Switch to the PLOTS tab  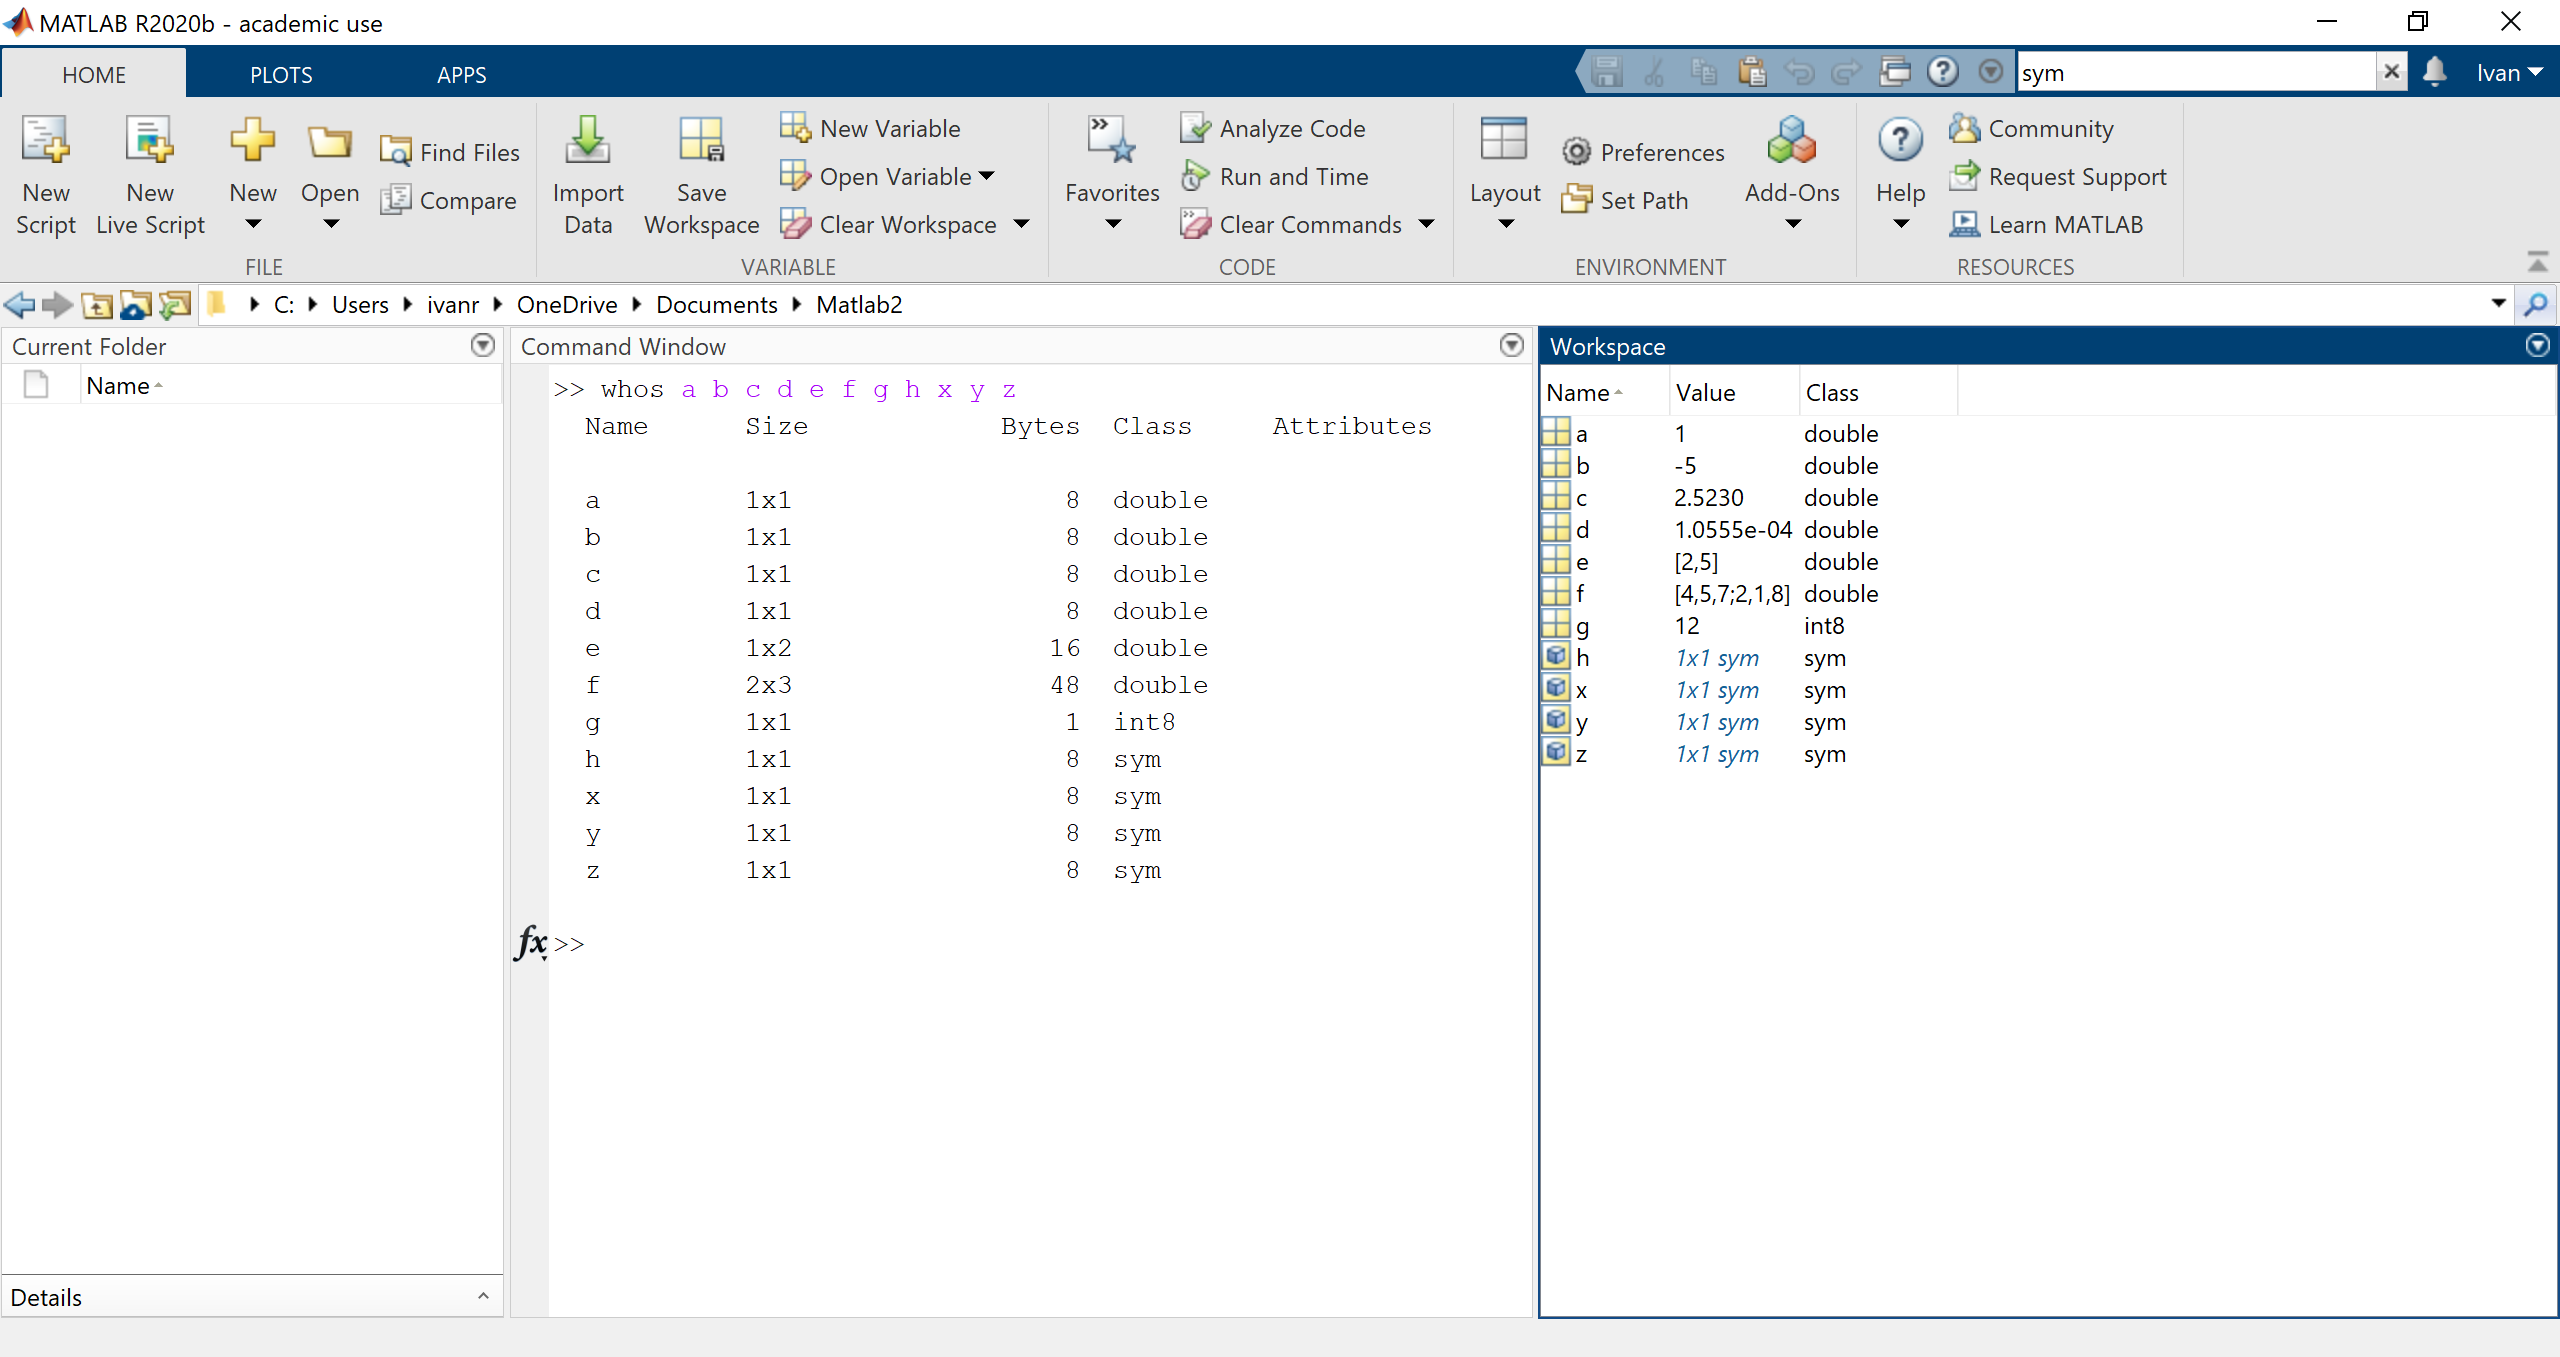[x=281, y=74]
